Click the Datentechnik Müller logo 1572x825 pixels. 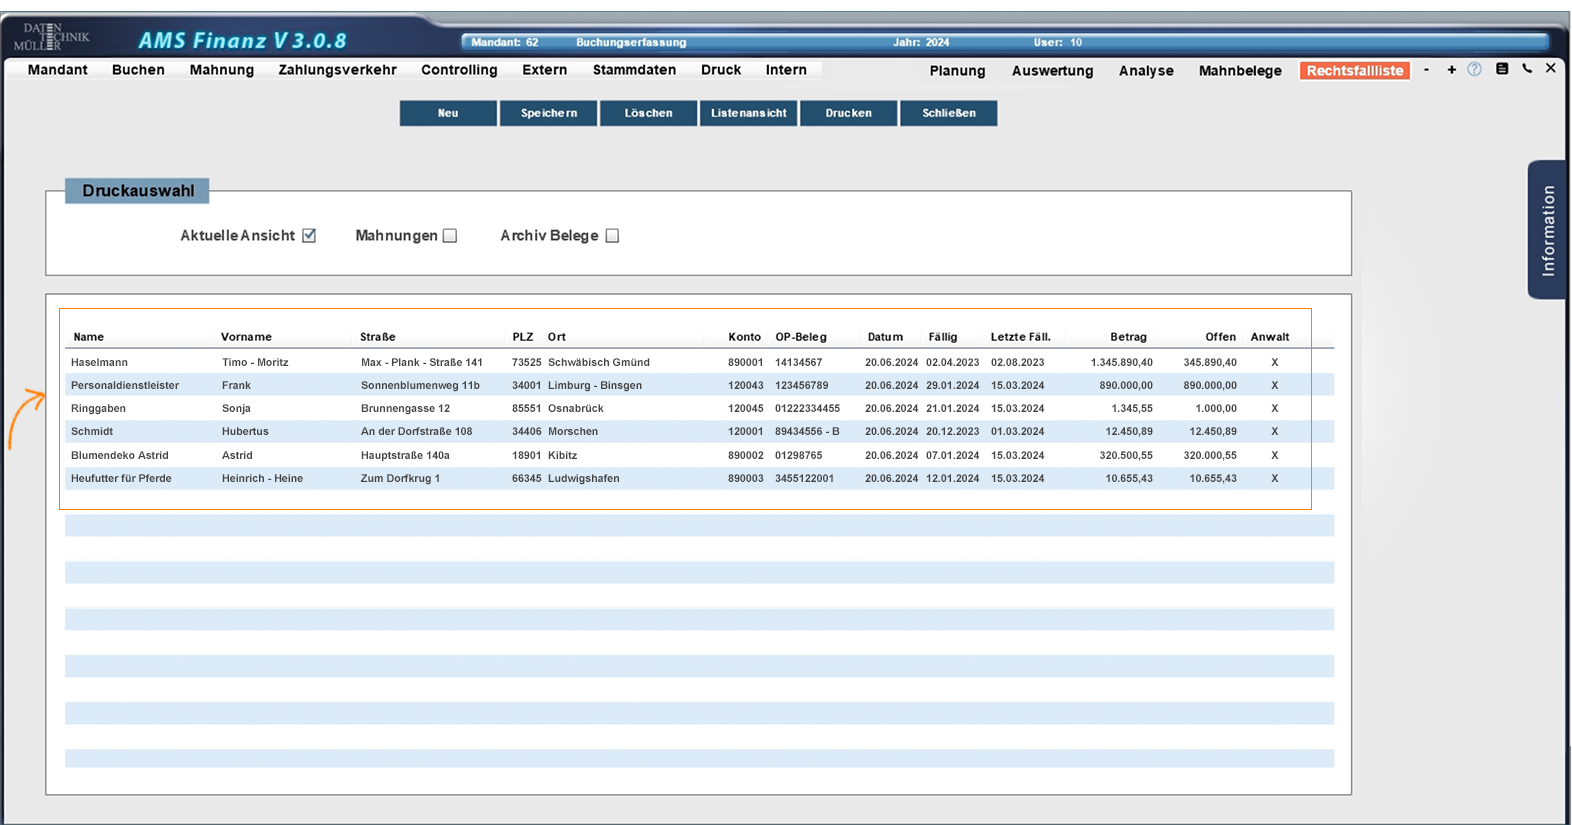pos(51,38)
